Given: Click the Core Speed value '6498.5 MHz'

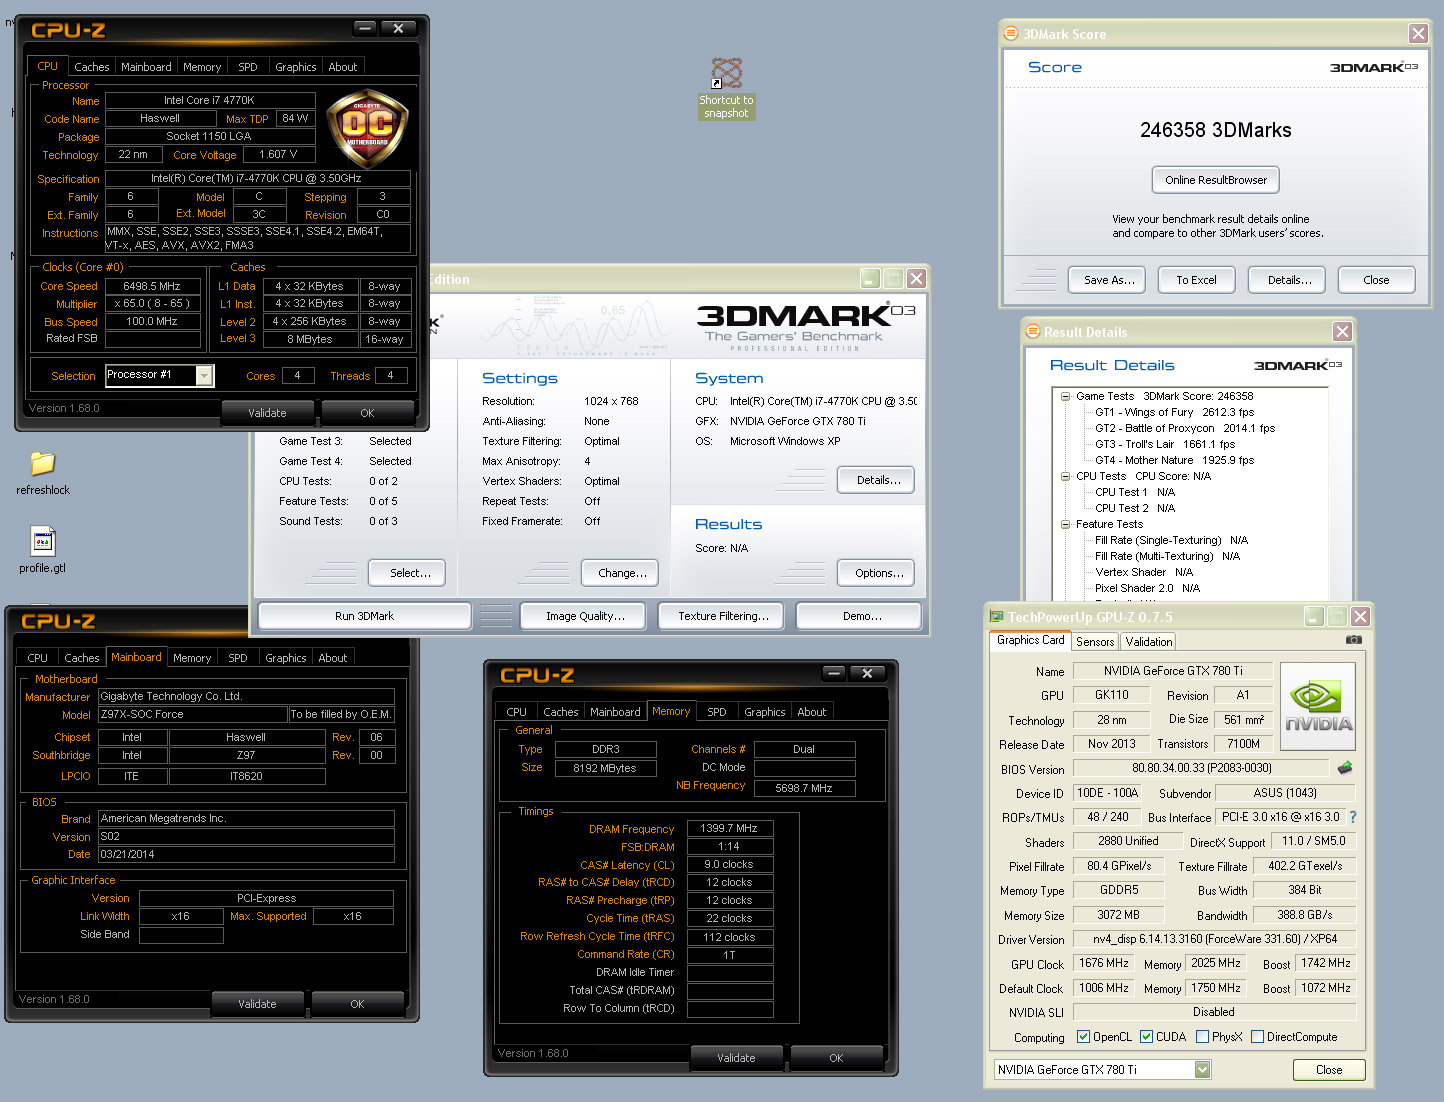Looking at the screenshot, I should [x=152, y=286].
